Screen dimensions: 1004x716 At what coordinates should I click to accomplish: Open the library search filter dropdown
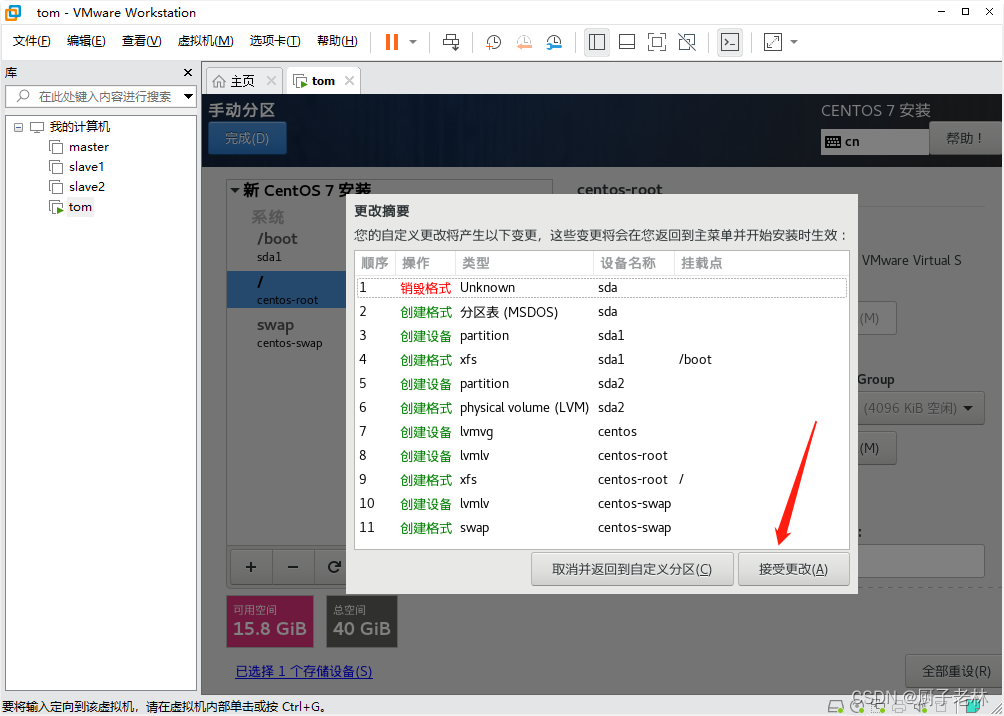tap(188, 97)
